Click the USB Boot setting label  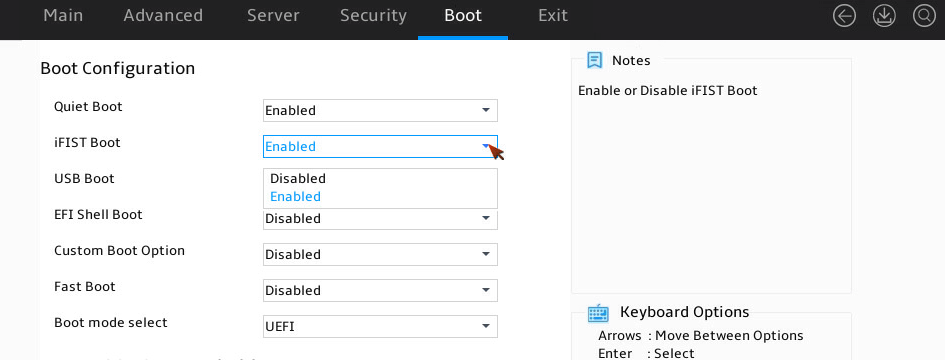point(84,178)
